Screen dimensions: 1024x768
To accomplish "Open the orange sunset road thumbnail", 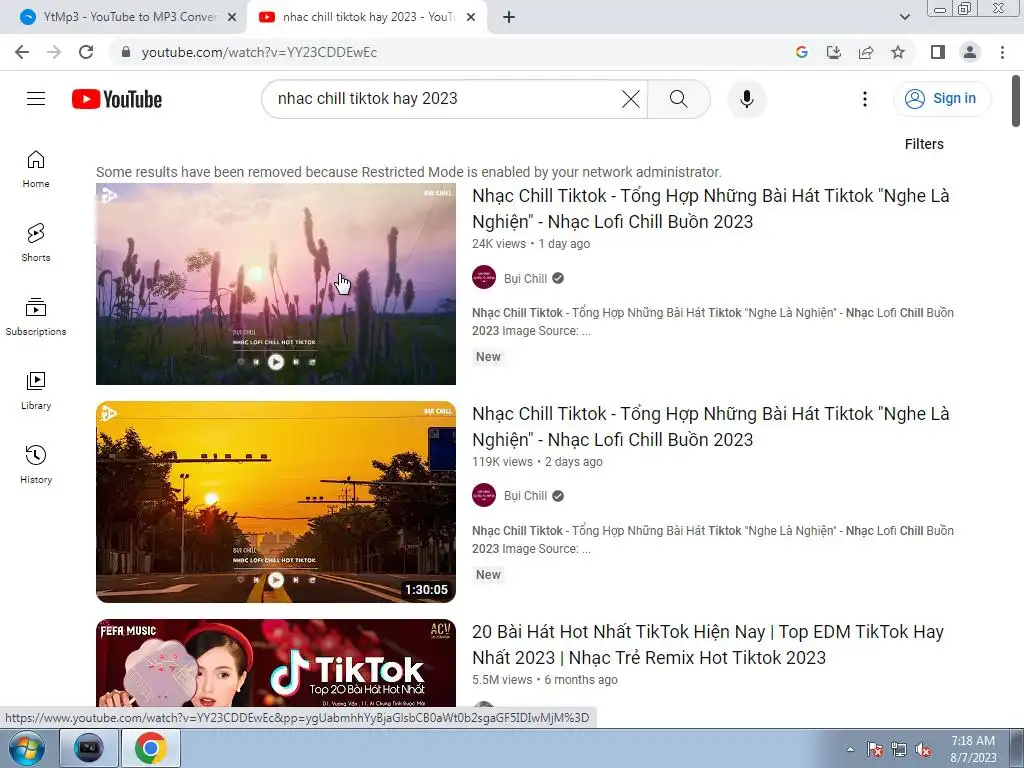I will coord(276,502).
